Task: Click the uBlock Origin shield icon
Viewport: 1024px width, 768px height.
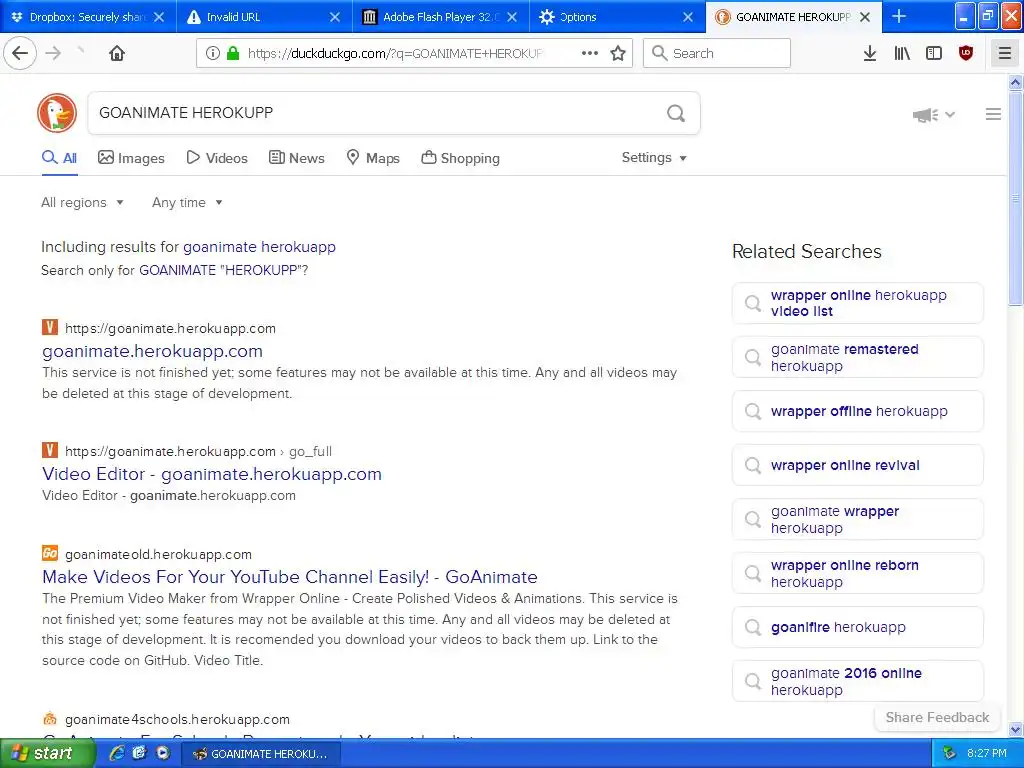Action: coord(966,53)
